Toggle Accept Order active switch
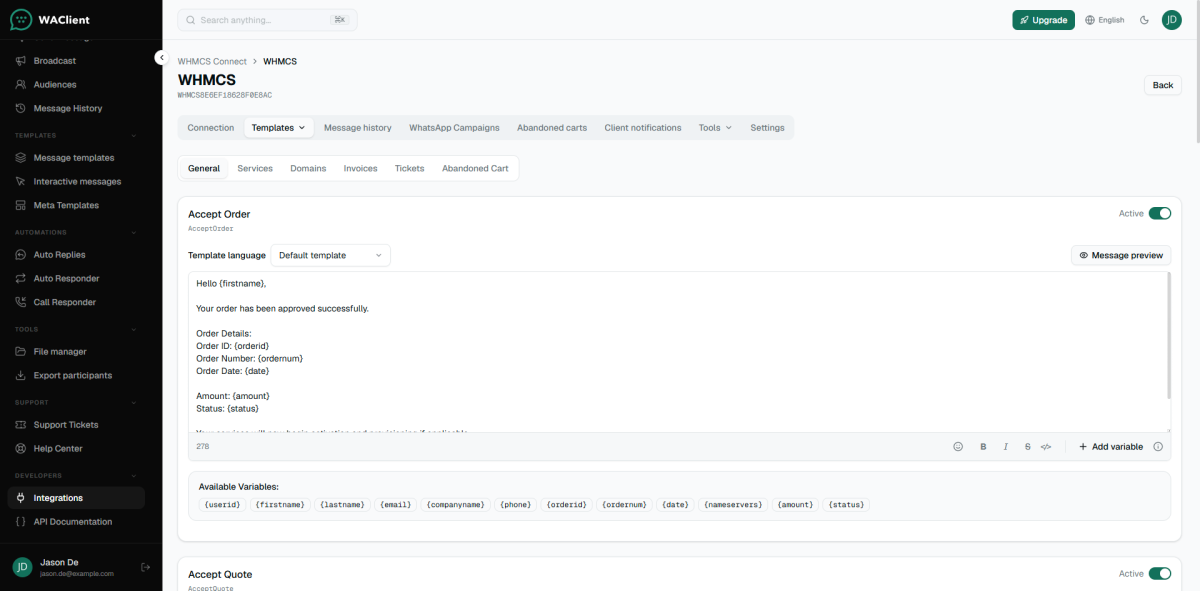Viewport: 1200px width, 591px height. coord(1160,213)
